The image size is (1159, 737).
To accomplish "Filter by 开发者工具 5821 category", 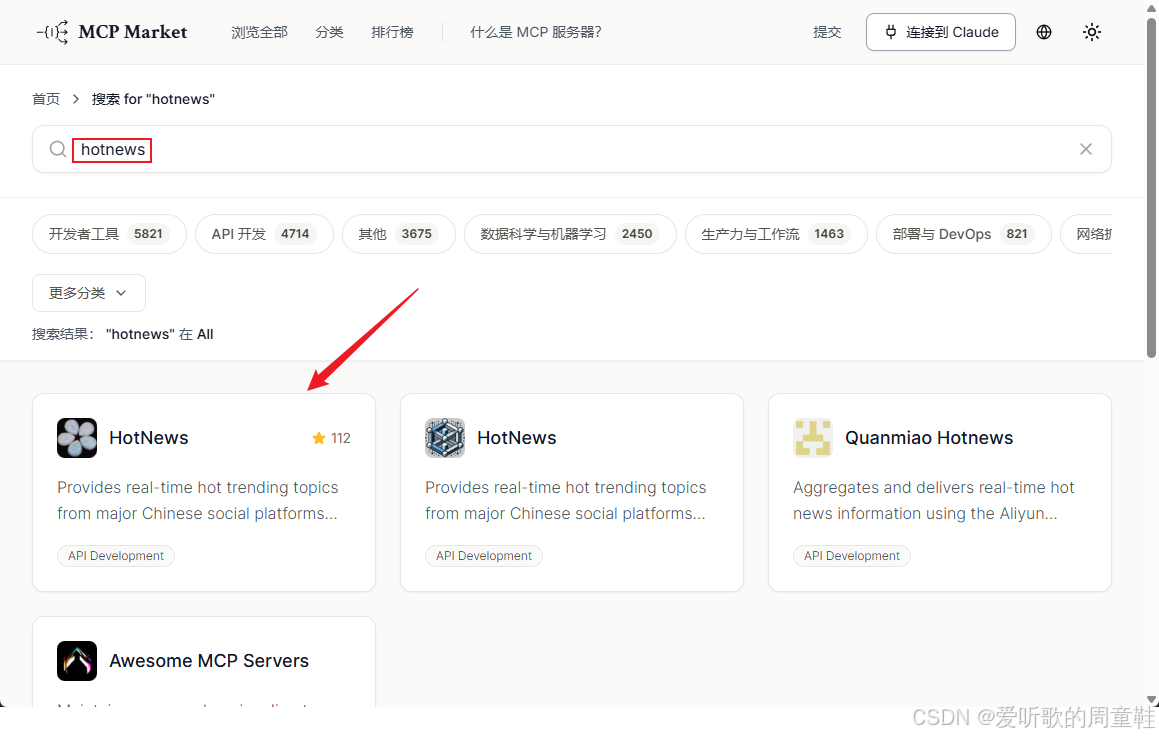I will click(109, 234).
